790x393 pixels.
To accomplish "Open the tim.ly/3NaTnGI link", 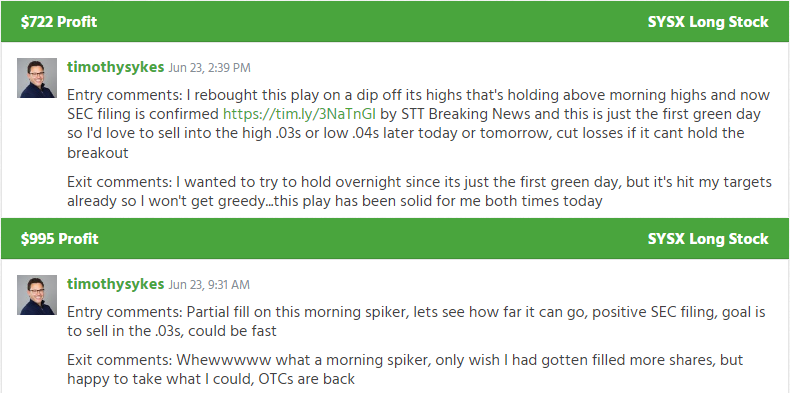I will coord(299,114).
